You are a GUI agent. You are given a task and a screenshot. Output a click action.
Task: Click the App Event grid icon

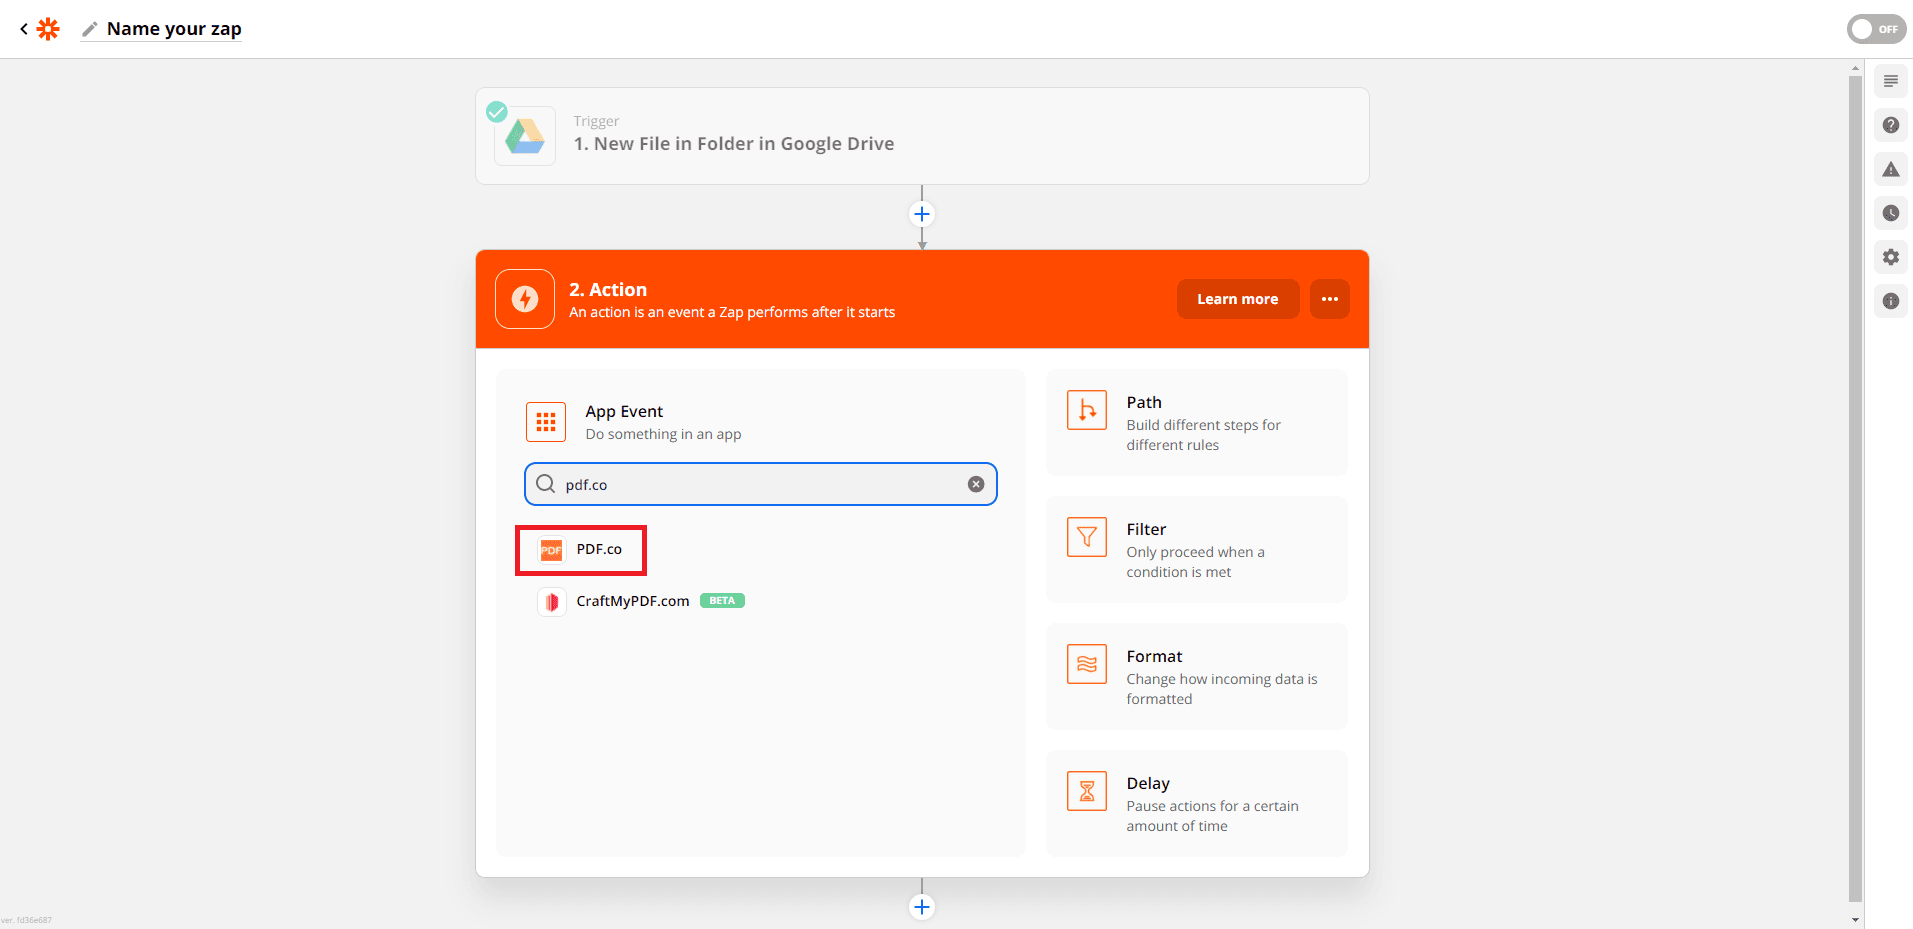point(545,421)
